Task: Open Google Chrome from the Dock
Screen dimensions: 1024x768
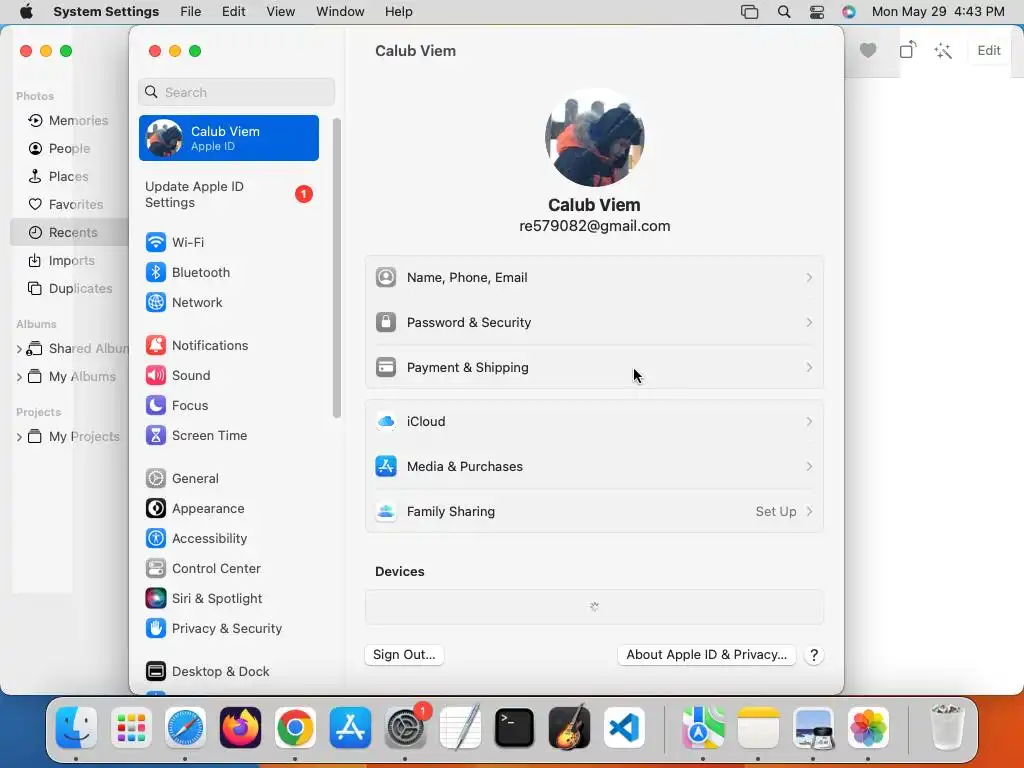Action: click(x=295, y=728)
